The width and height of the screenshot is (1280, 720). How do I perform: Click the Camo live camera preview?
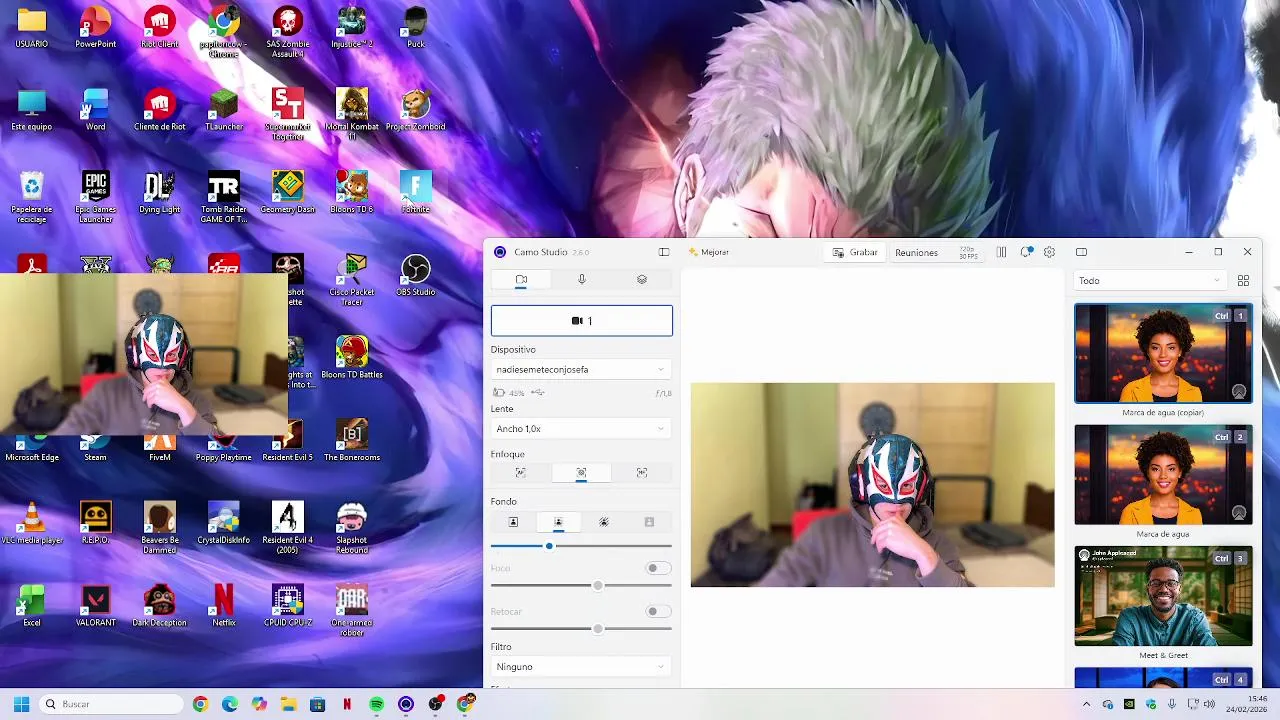(872, 485)
